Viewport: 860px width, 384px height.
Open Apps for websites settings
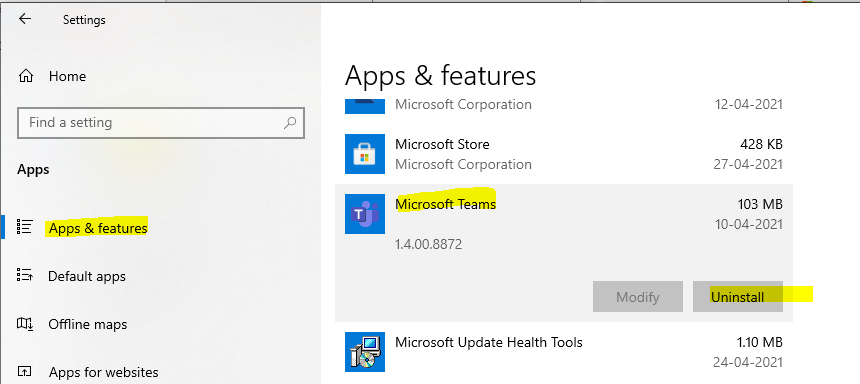click(x=103, y=372)
